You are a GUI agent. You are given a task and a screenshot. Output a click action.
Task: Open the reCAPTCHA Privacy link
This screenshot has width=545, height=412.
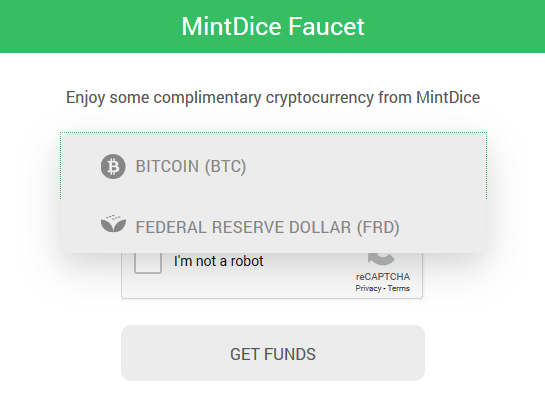(x=368, y=288)
